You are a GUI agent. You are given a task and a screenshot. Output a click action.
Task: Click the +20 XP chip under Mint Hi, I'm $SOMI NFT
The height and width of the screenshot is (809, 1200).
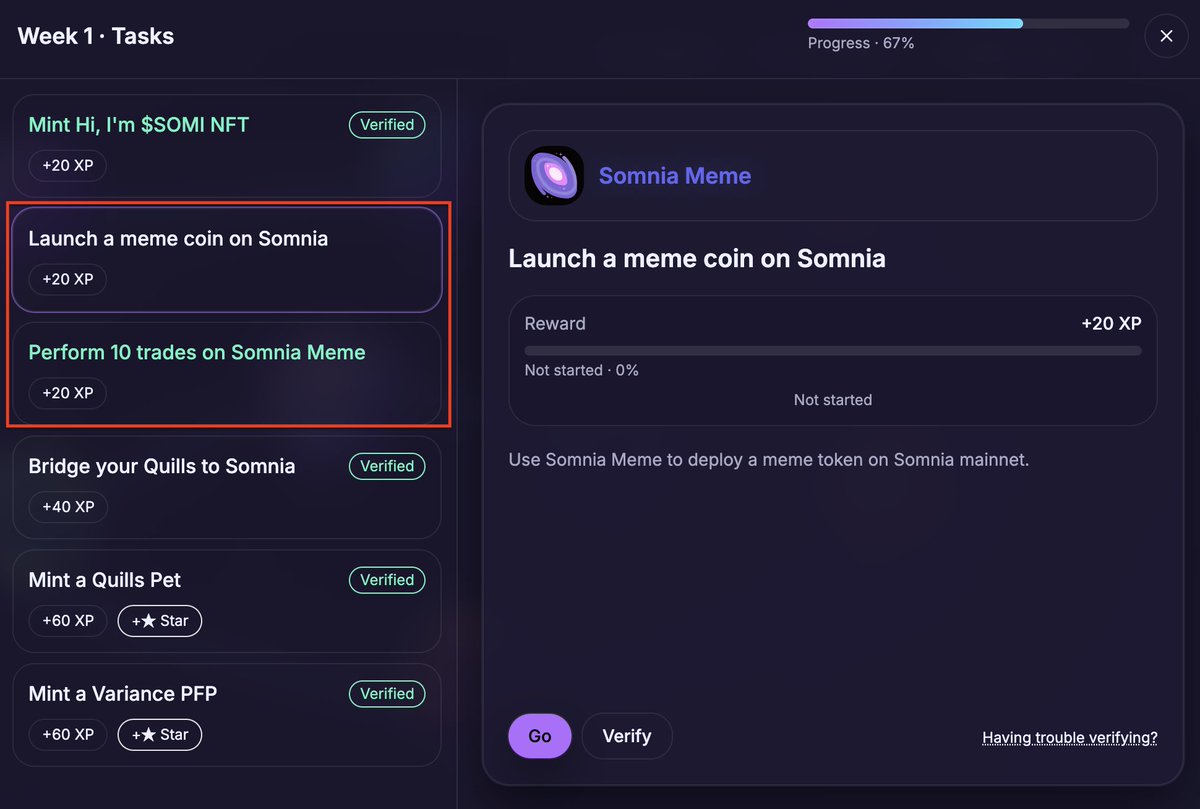point(68,166)
